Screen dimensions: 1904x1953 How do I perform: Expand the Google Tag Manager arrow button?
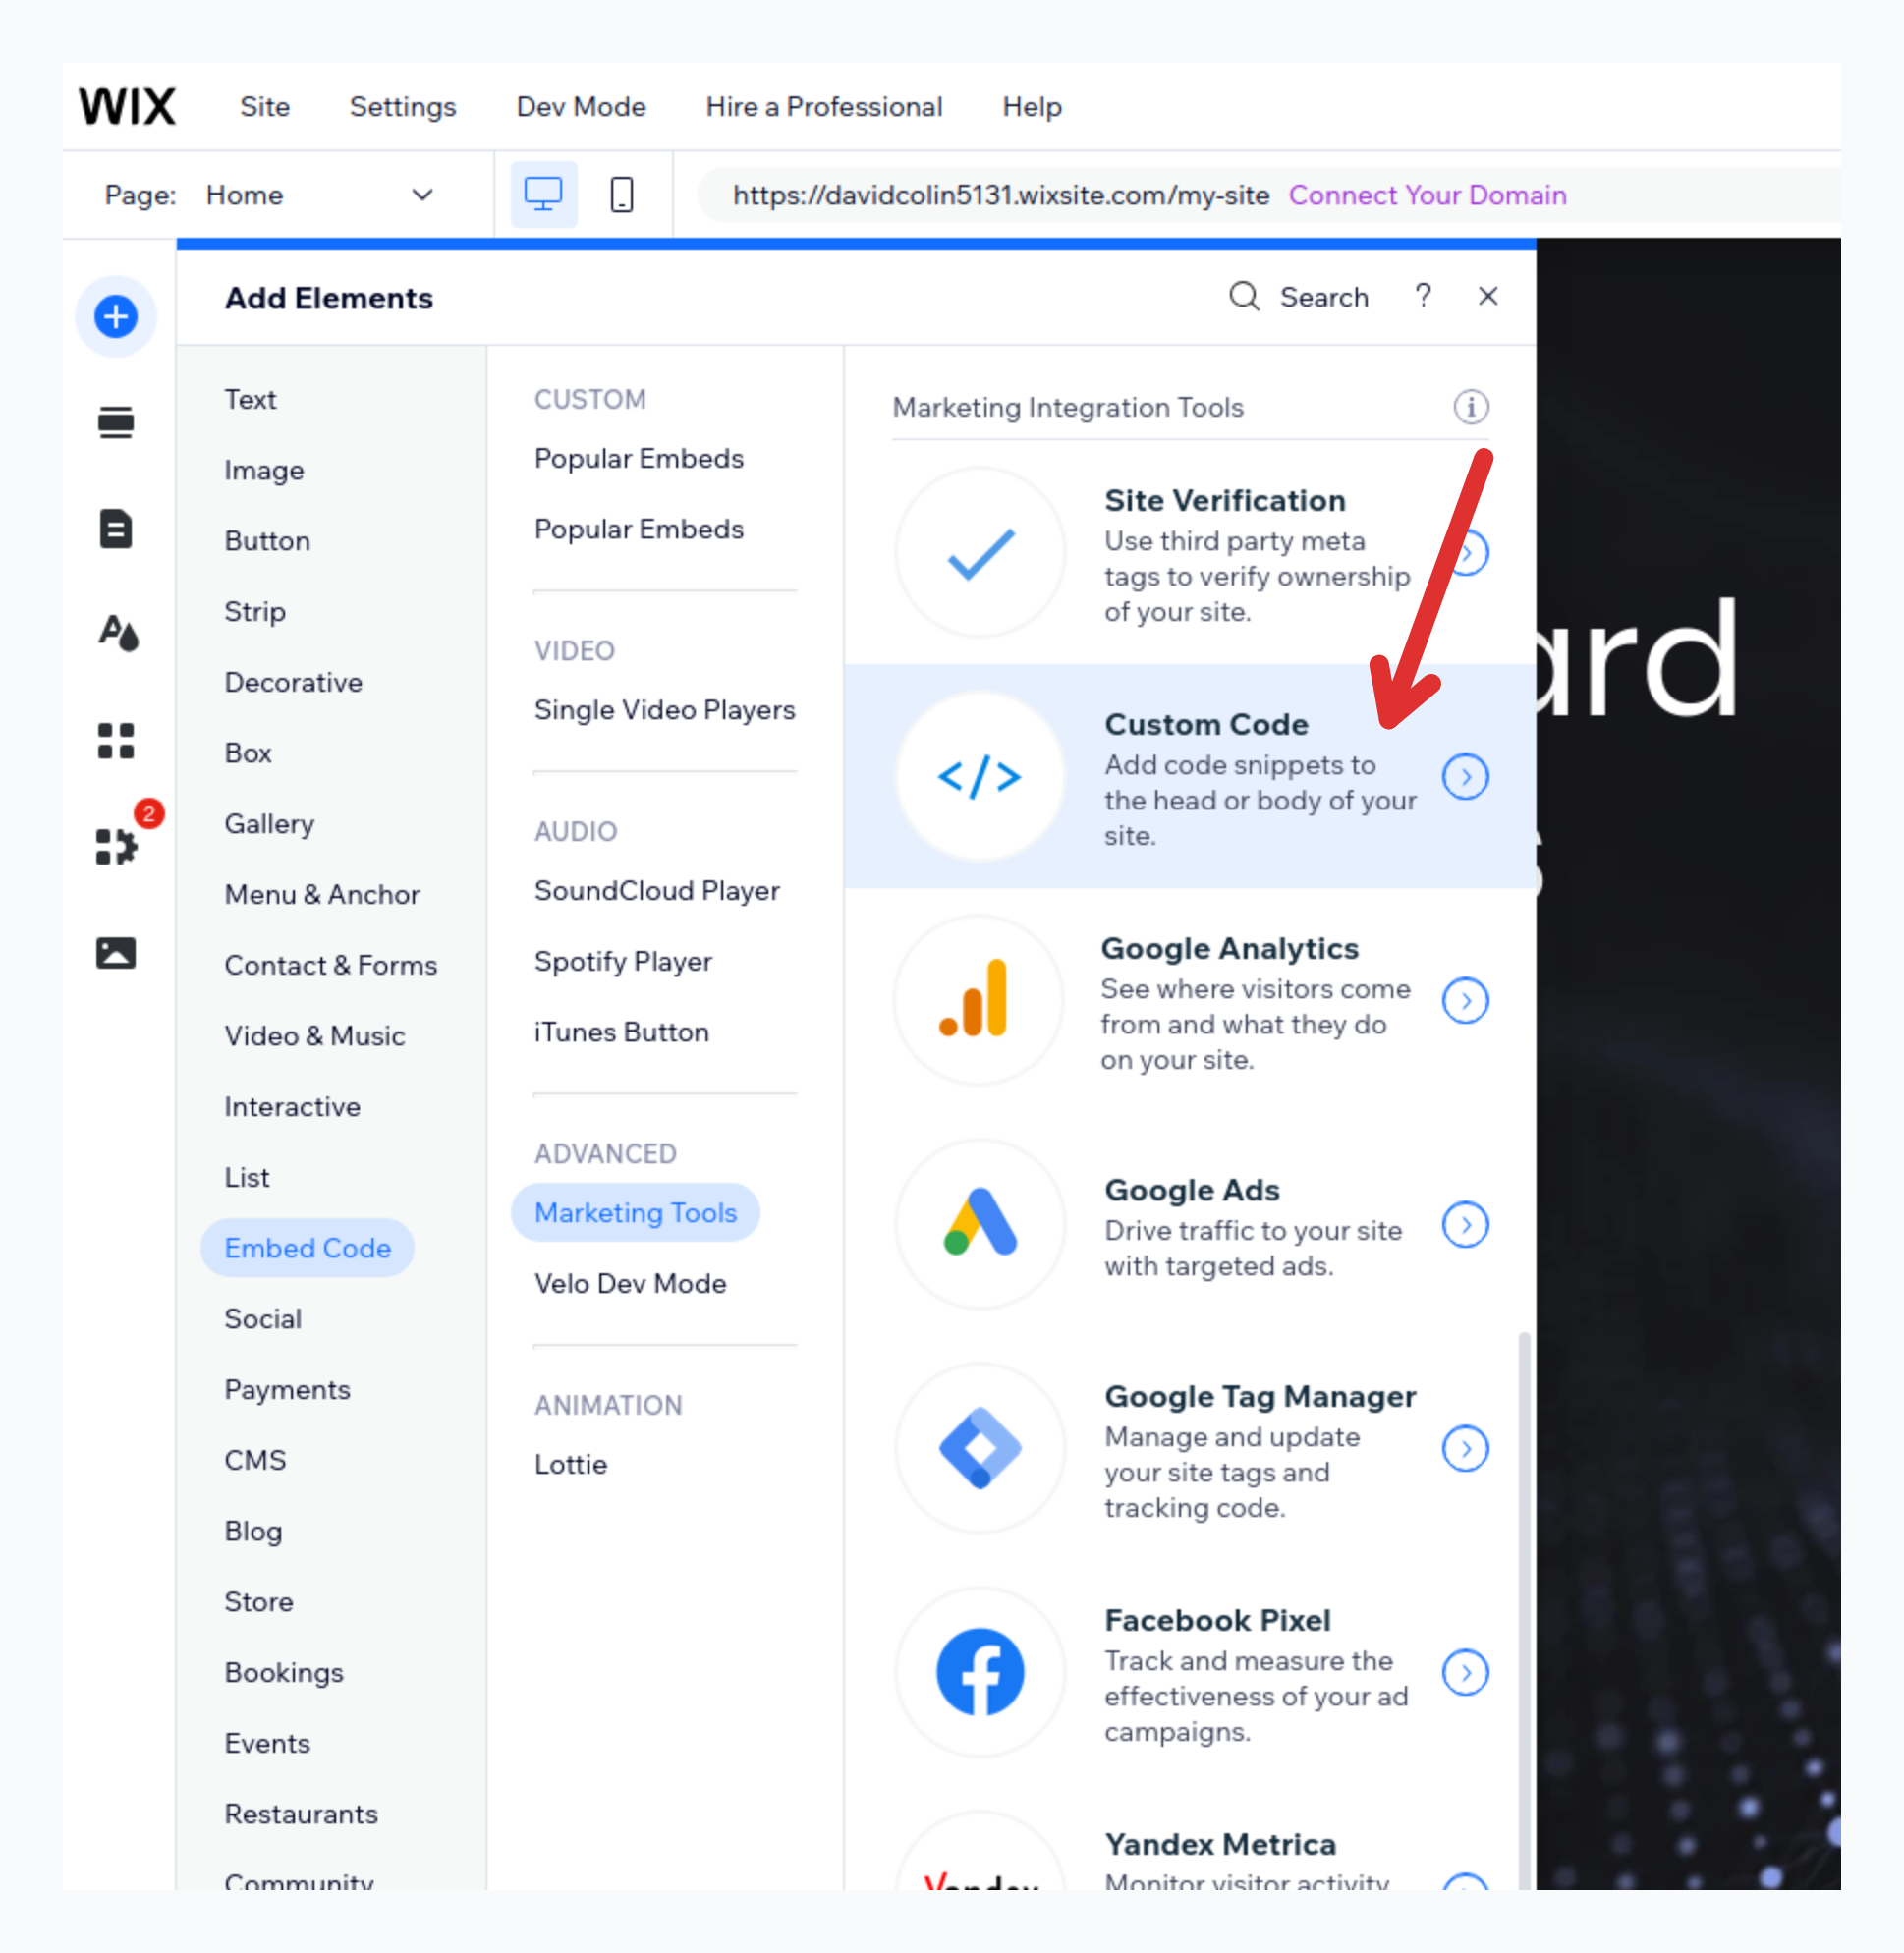(1467, 1447)
